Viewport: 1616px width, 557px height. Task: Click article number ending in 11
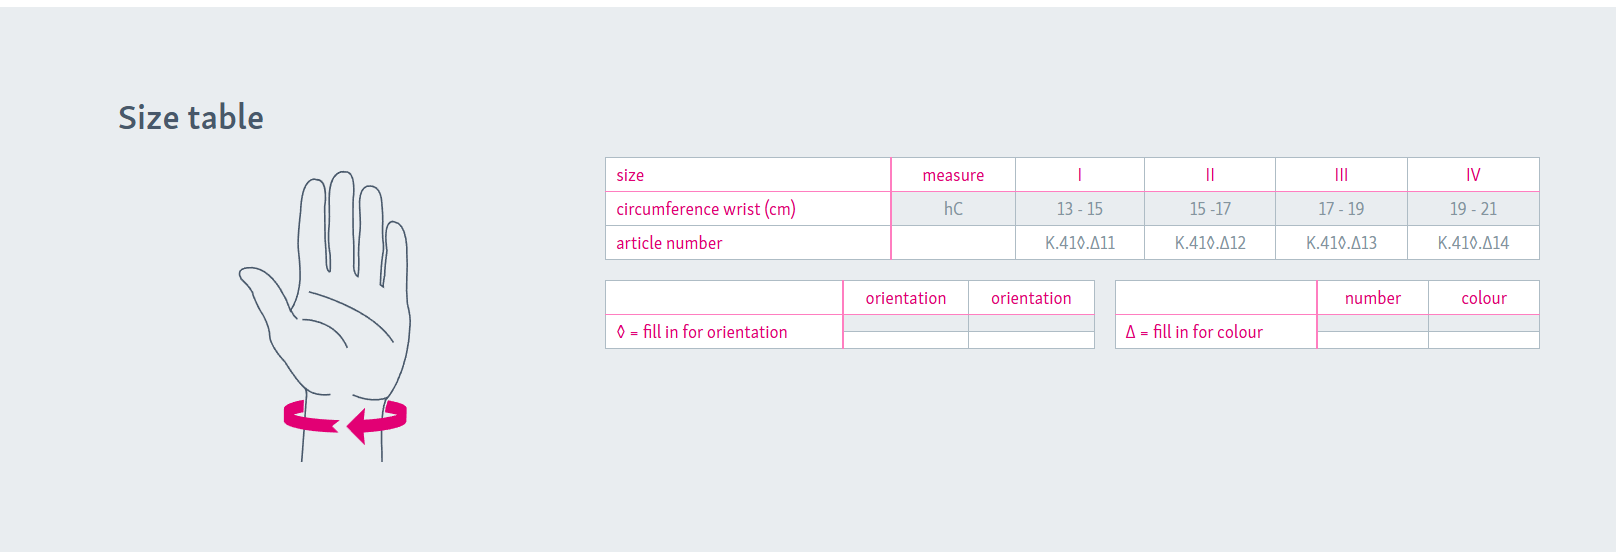pos(1080,243)
